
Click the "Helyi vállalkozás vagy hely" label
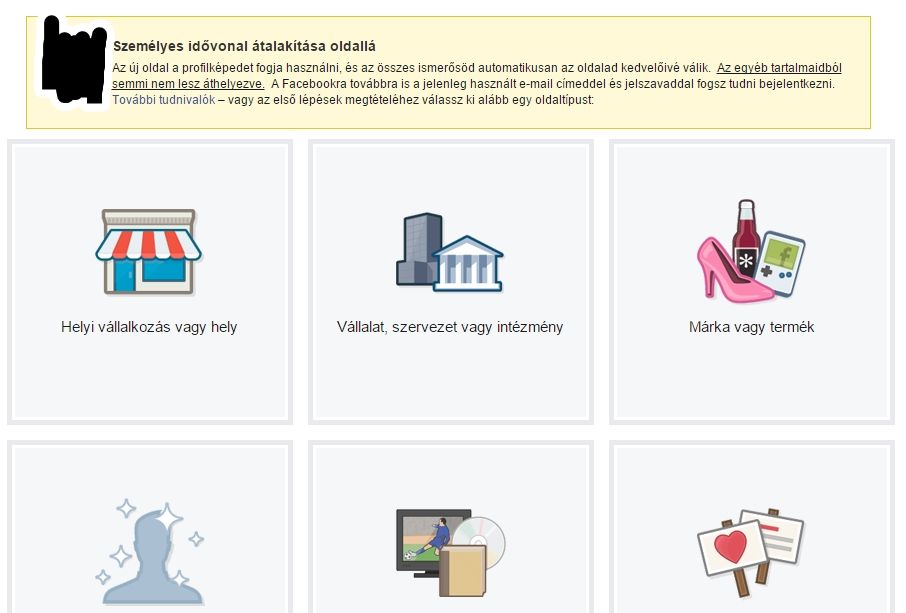click(x=149, y=327)
